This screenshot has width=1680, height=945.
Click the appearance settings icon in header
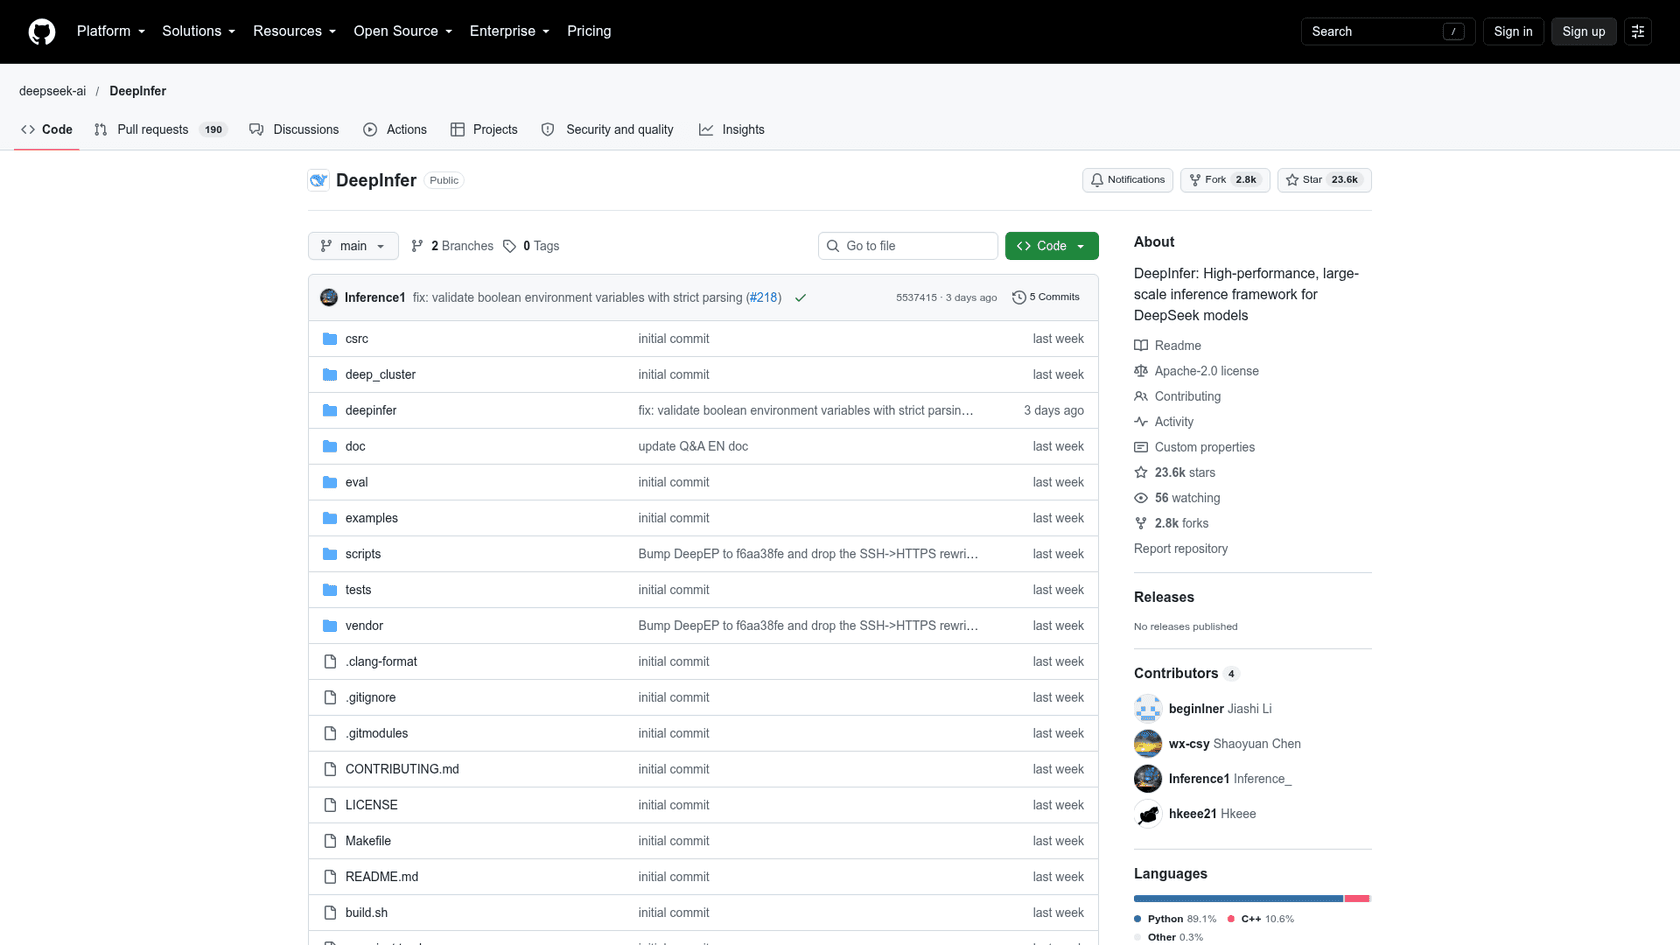pos(1638,32)
